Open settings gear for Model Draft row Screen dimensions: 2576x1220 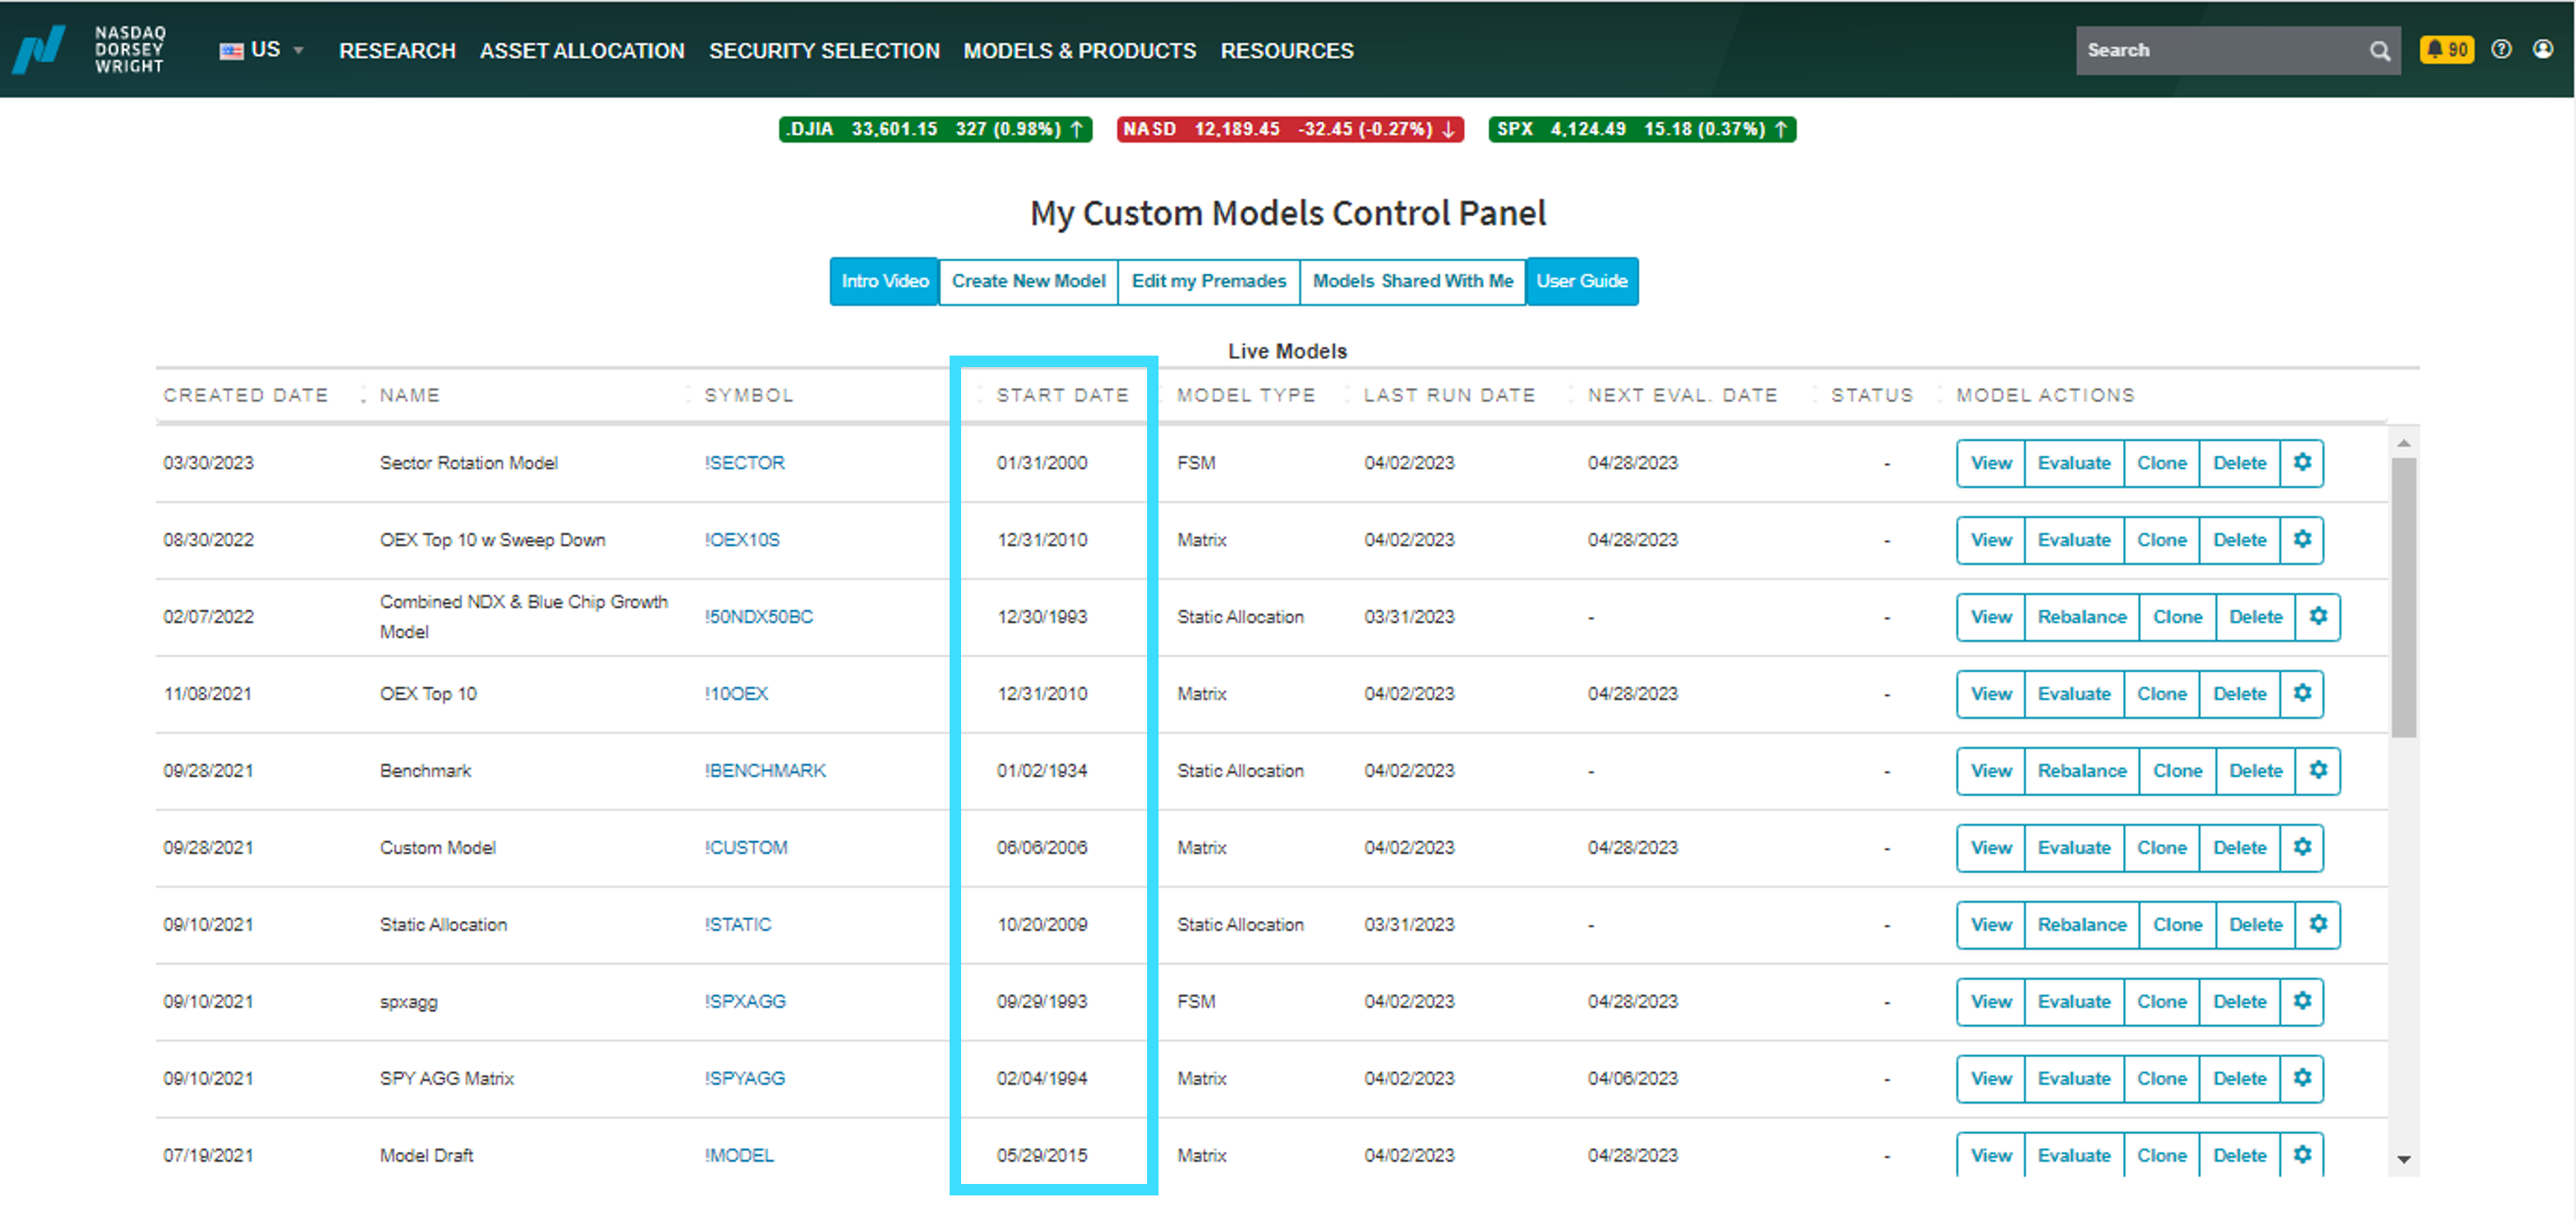(2302, 1155)
